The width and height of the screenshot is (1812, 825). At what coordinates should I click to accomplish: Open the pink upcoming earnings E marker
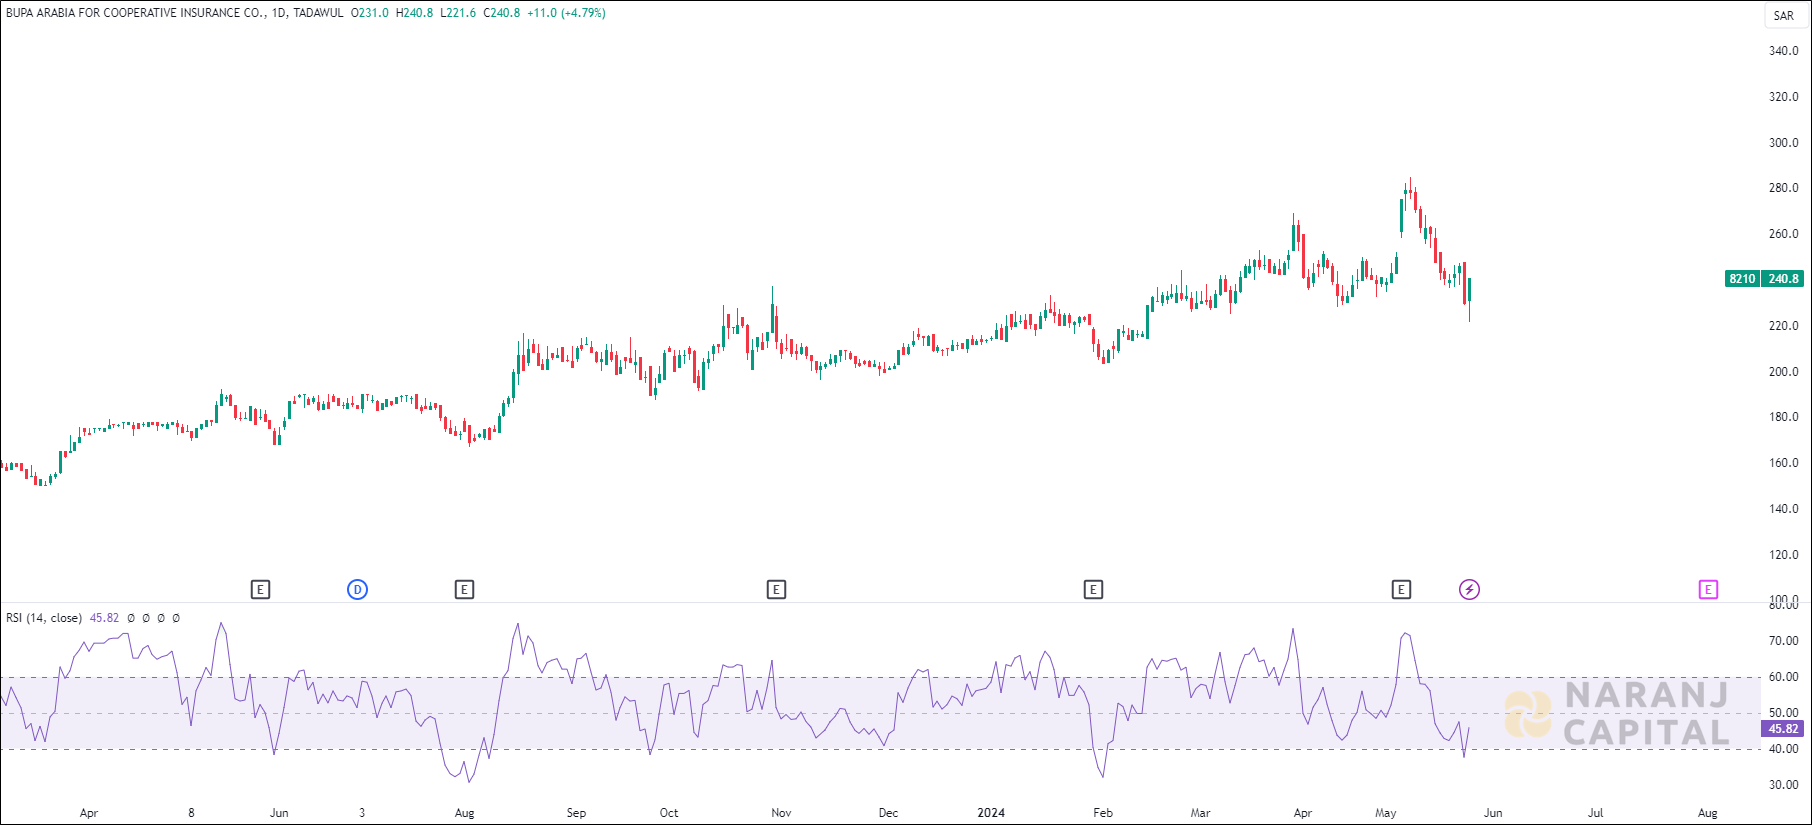tap(1708, 590)
